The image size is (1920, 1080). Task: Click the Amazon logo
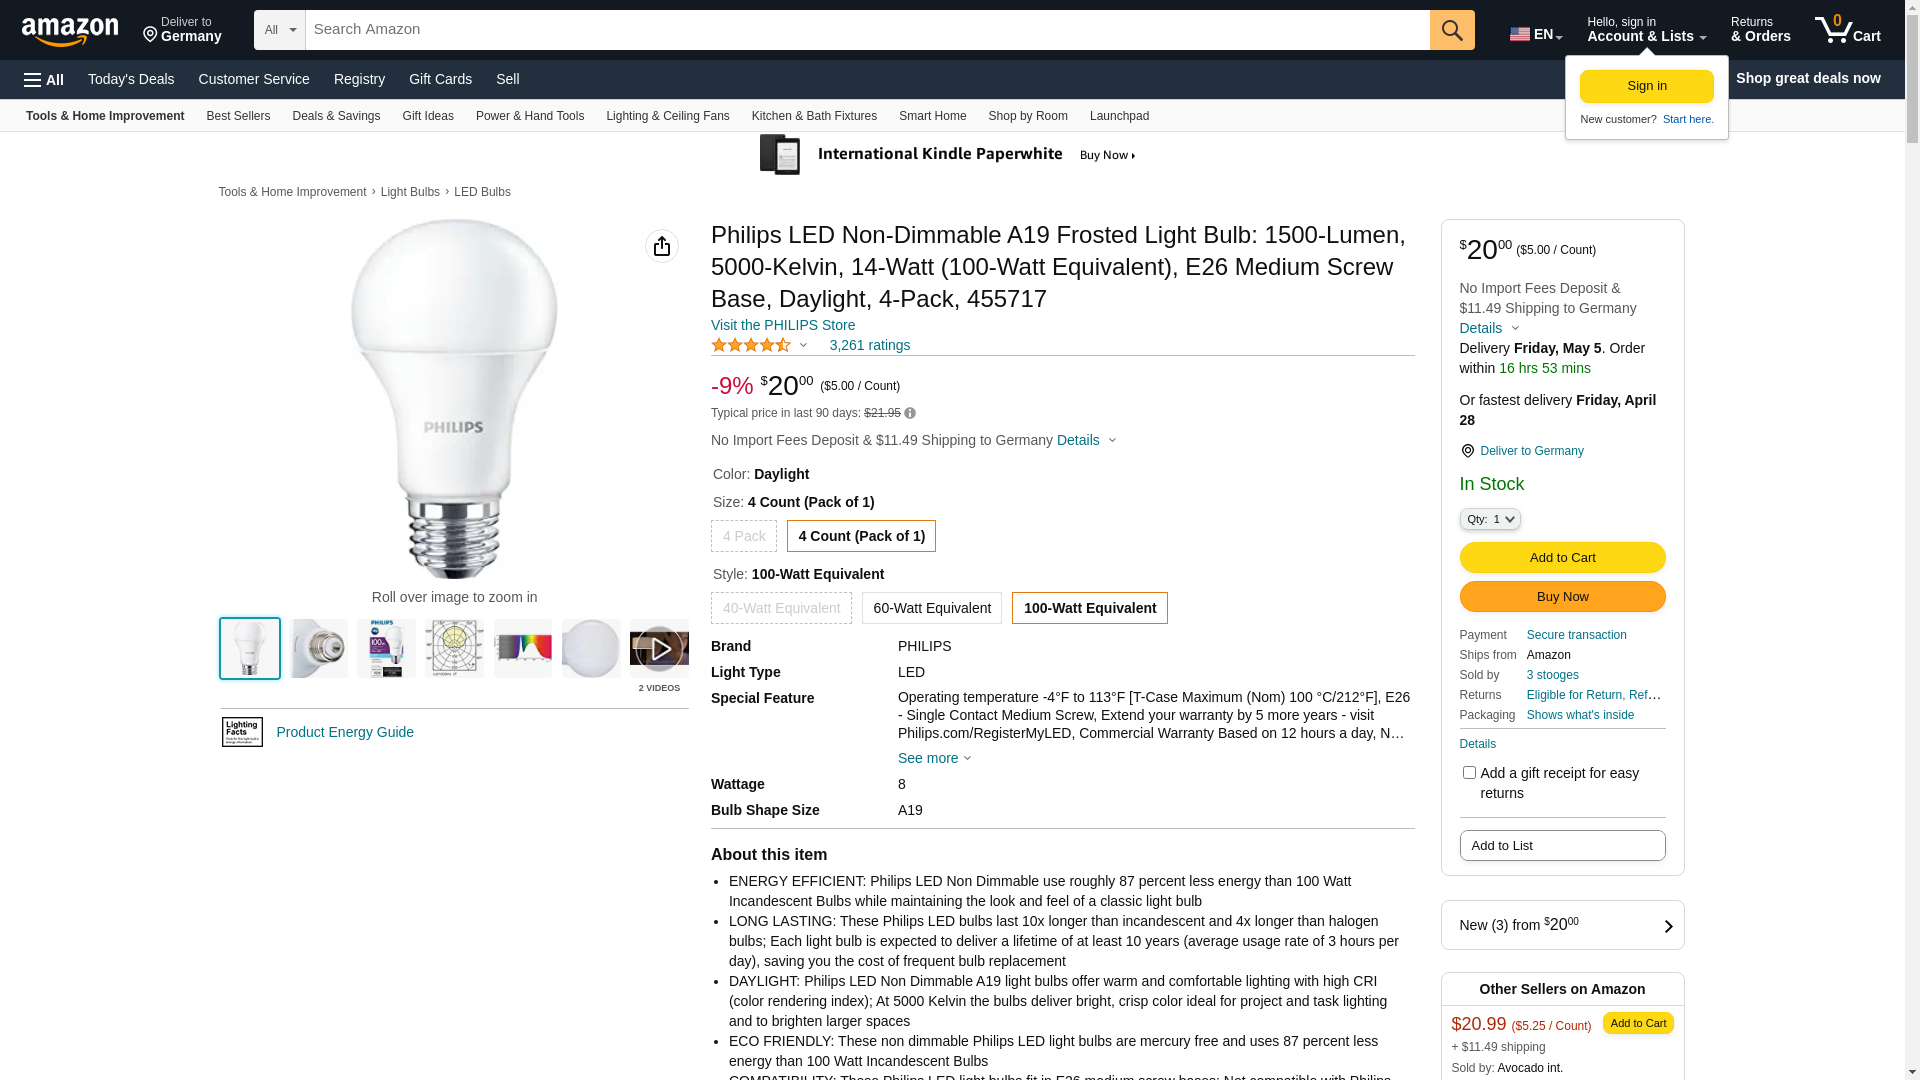click(x=70, y=31)
